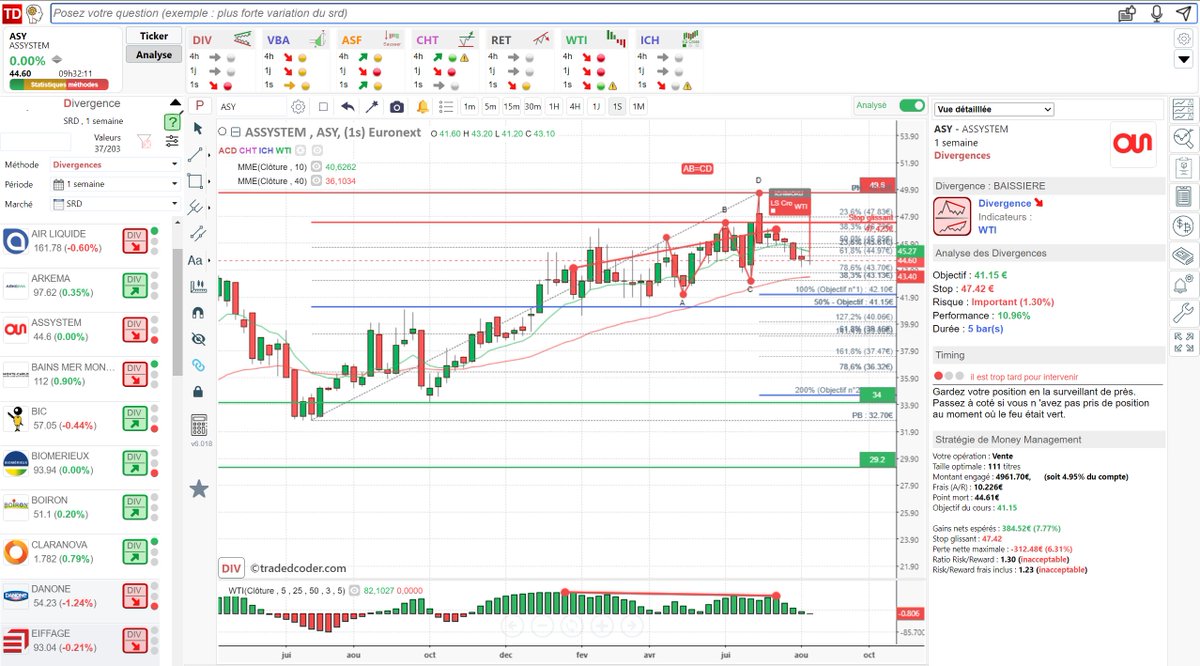The width and height of the screenshot is (1200, 666).
Task: Enable magnet snap mode
Action: (x=198, y=312)
